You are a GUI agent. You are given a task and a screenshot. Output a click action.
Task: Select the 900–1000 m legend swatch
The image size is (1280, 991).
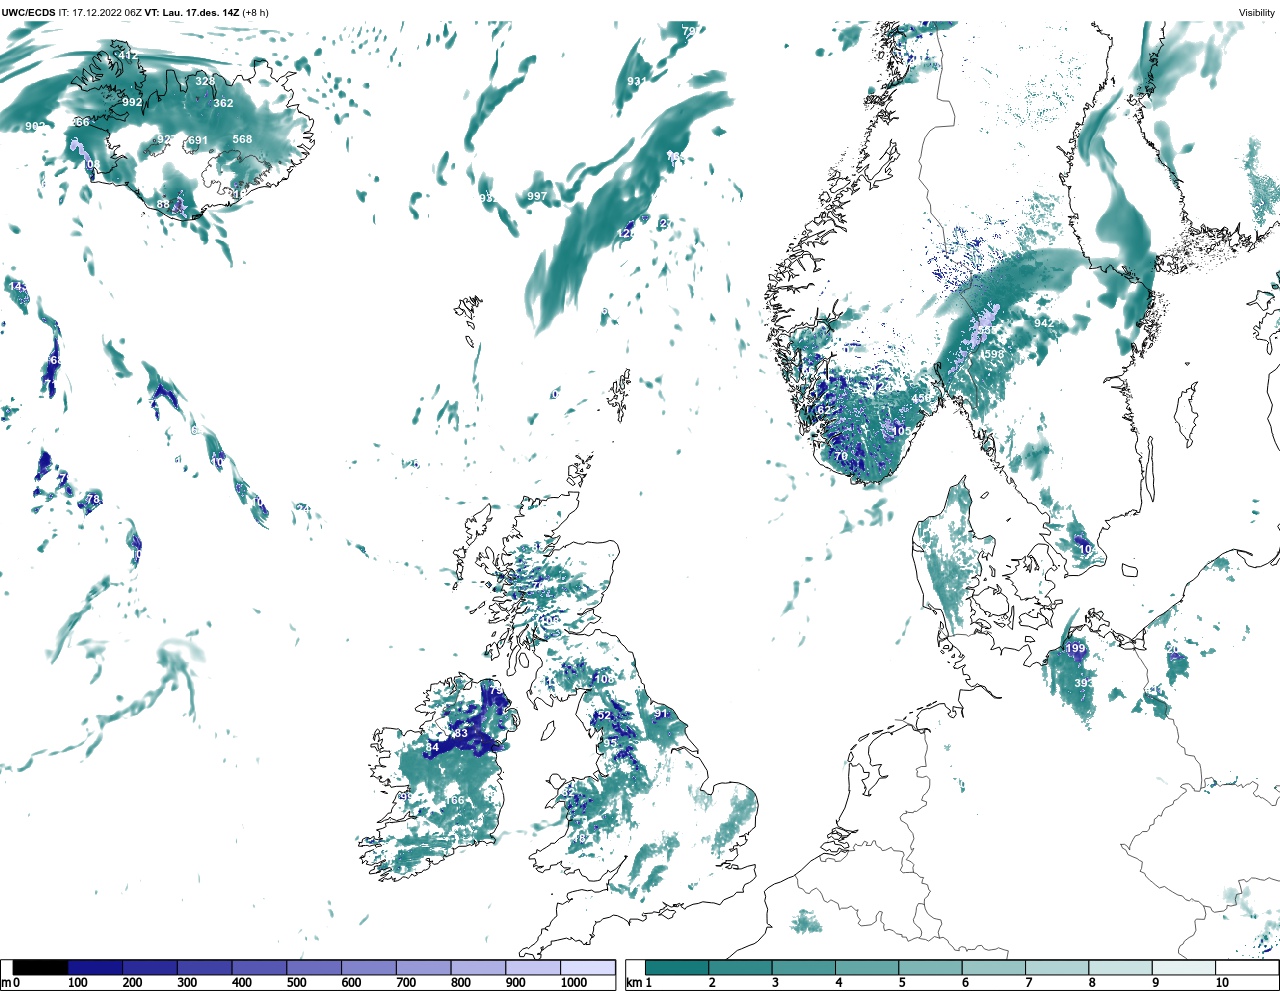coord(533,968)
